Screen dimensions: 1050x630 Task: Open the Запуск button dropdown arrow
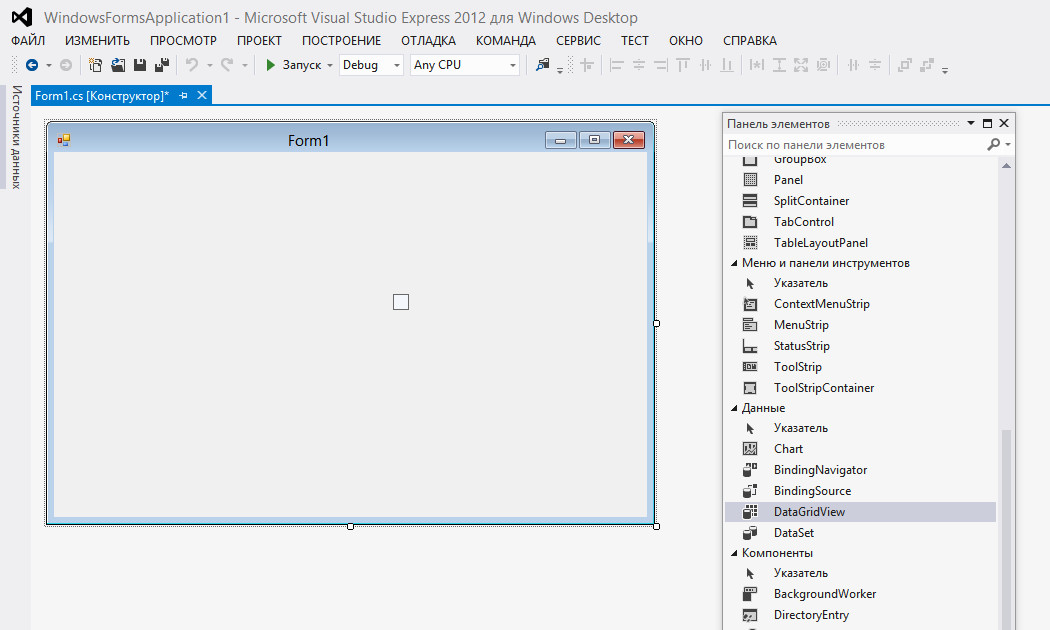[x=329, y=66]
